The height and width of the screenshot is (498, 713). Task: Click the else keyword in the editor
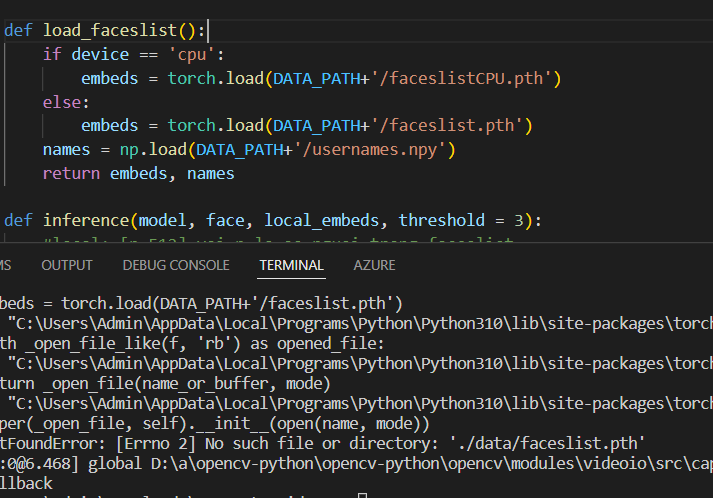point(60,102)
